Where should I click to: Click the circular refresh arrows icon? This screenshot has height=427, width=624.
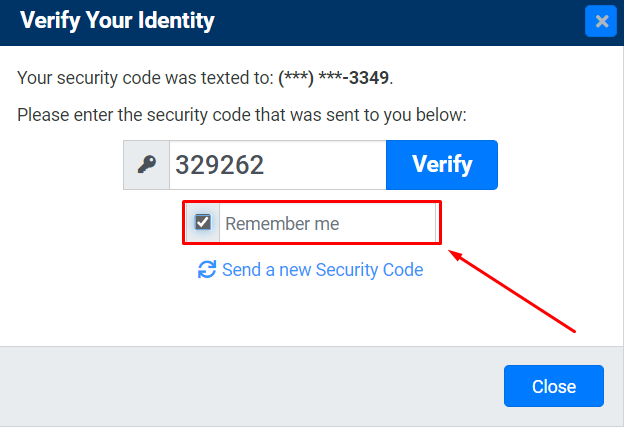207,269
